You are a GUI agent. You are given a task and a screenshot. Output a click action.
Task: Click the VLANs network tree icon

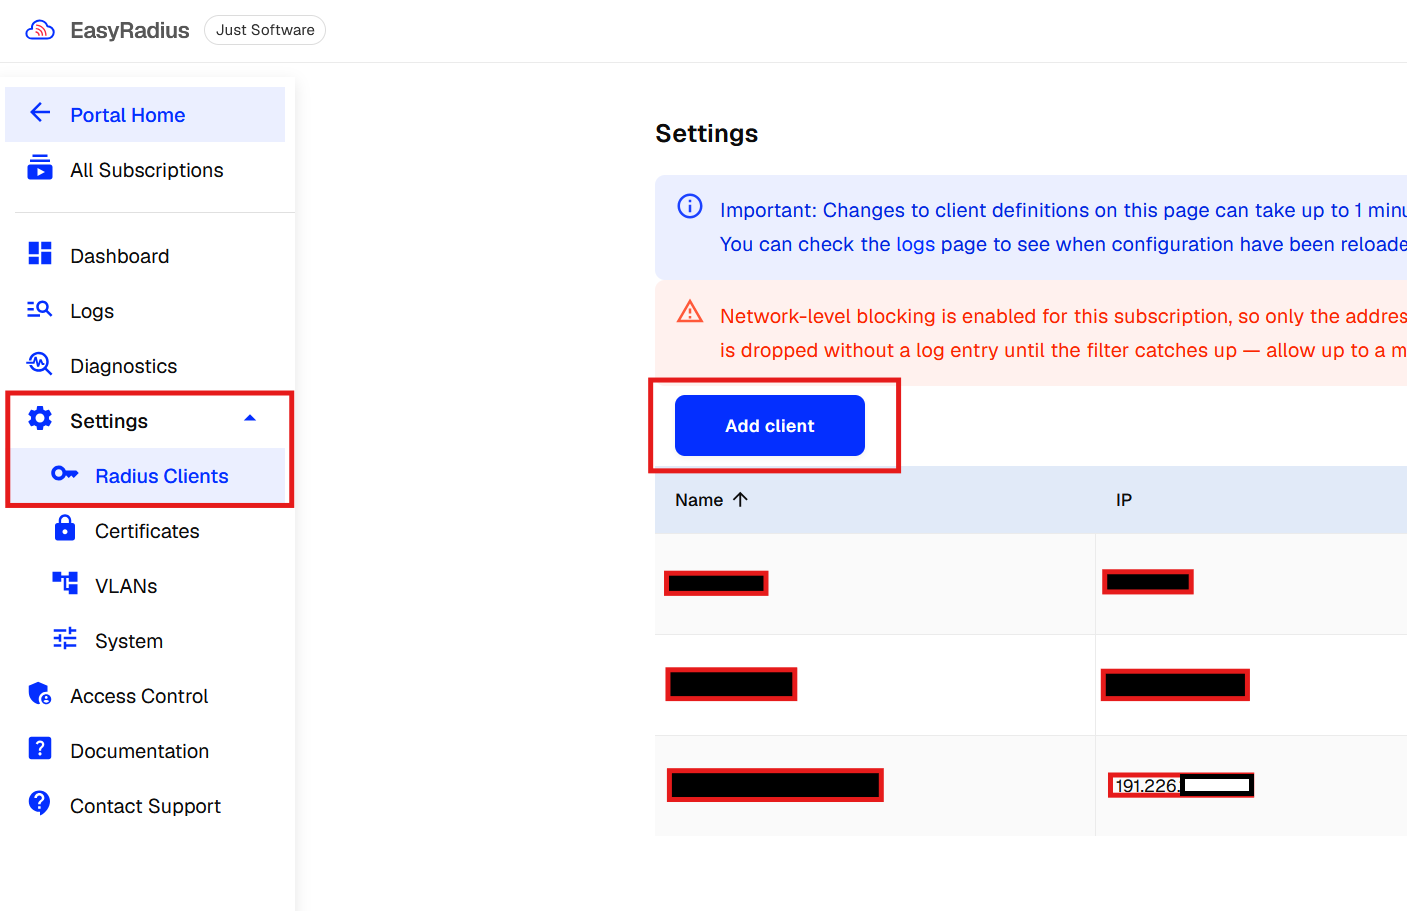tap(65, 583)
